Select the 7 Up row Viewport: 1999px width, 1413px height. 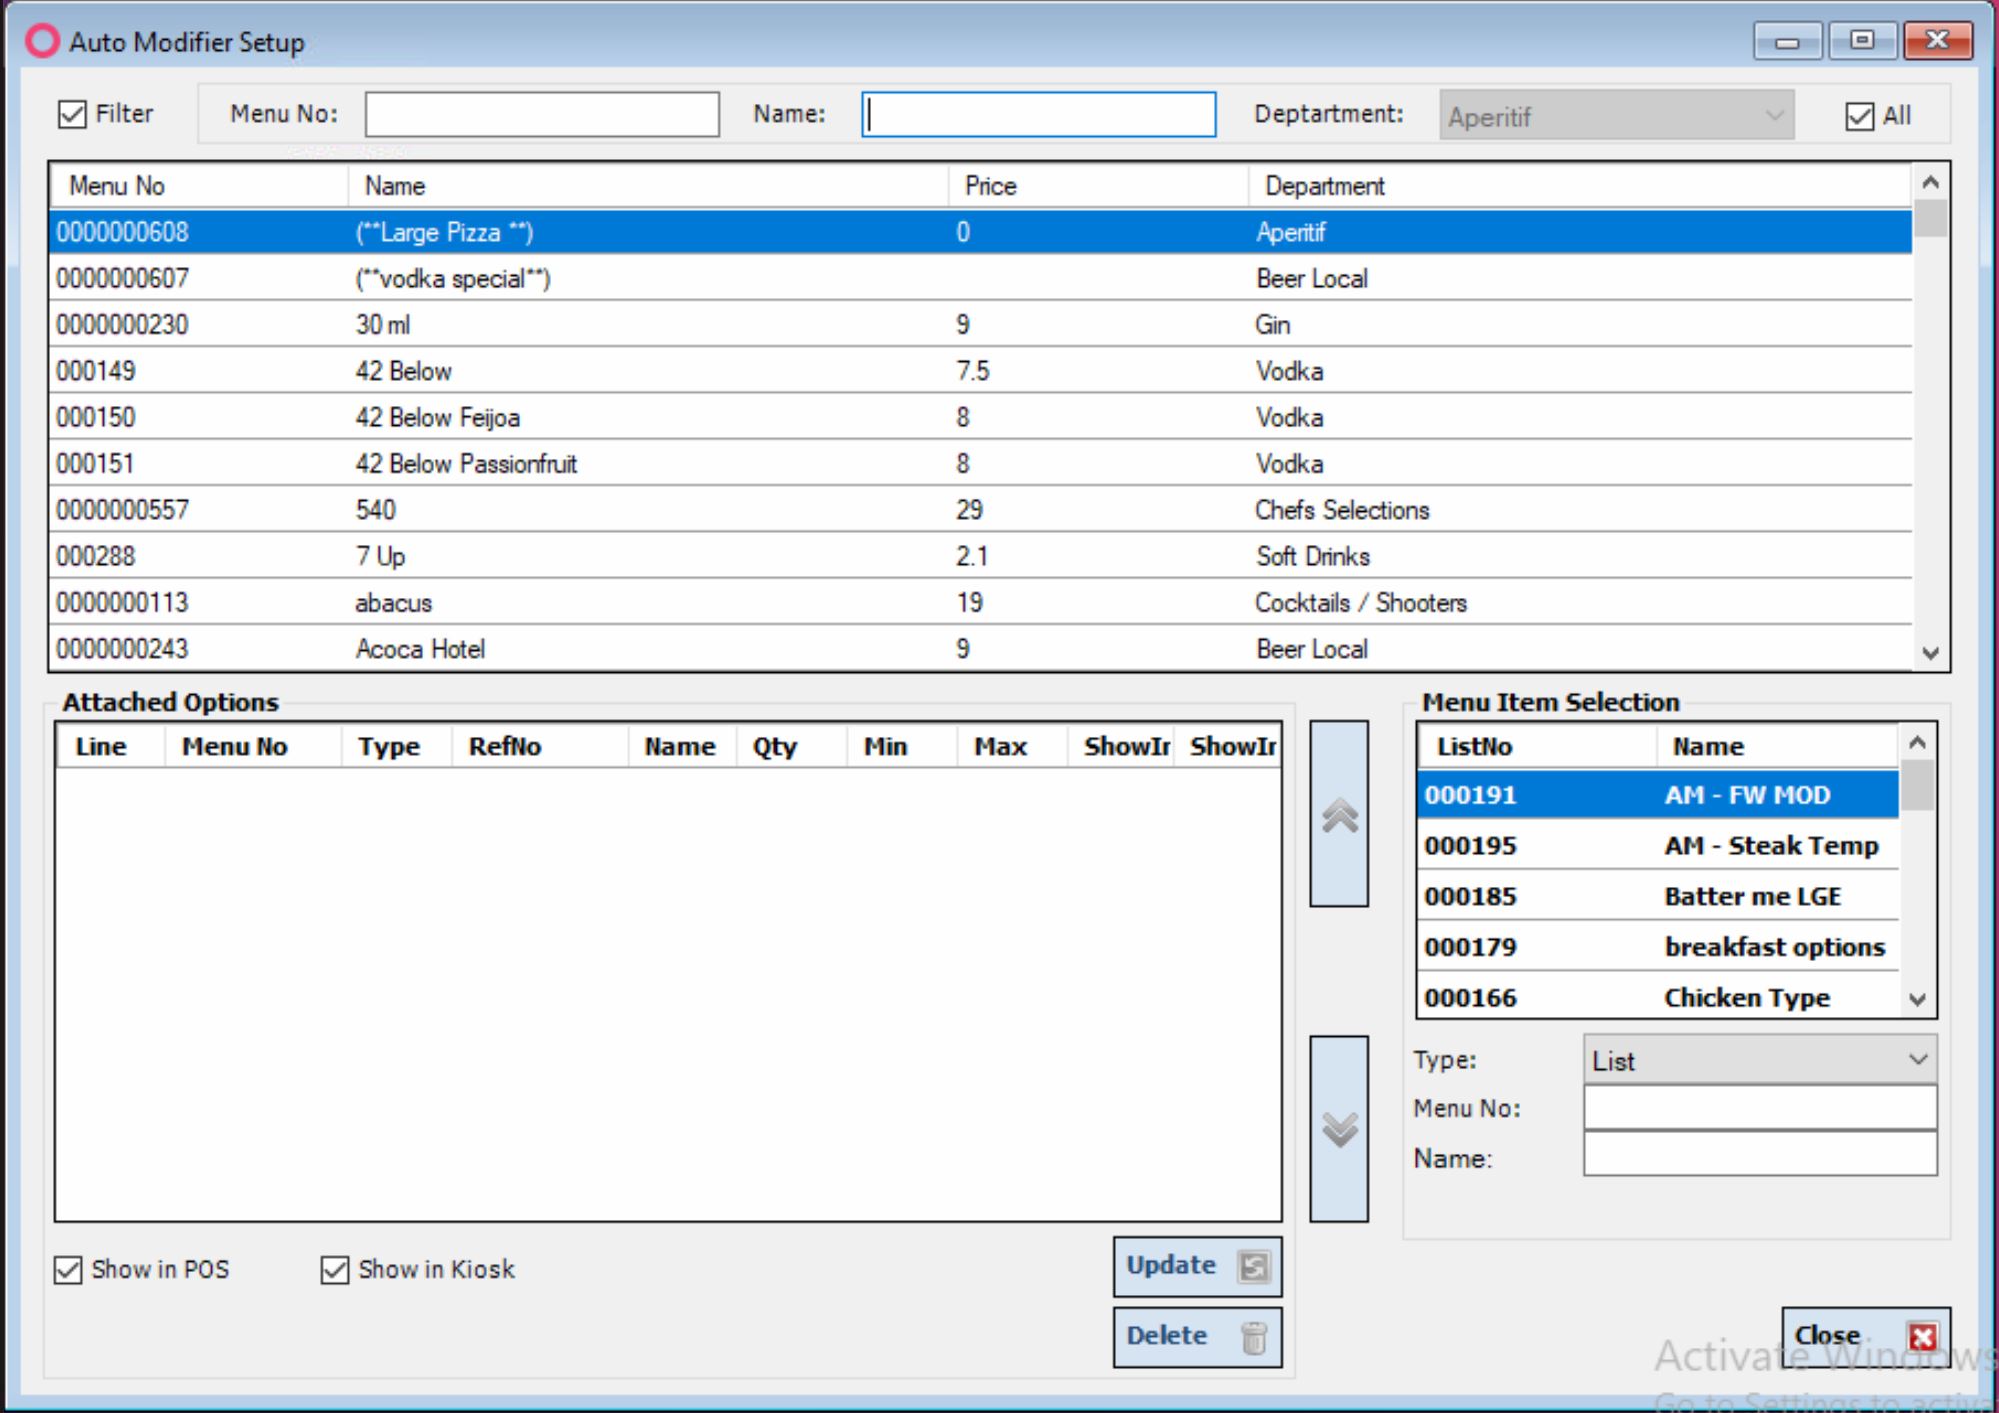click(x=981, y=556)
